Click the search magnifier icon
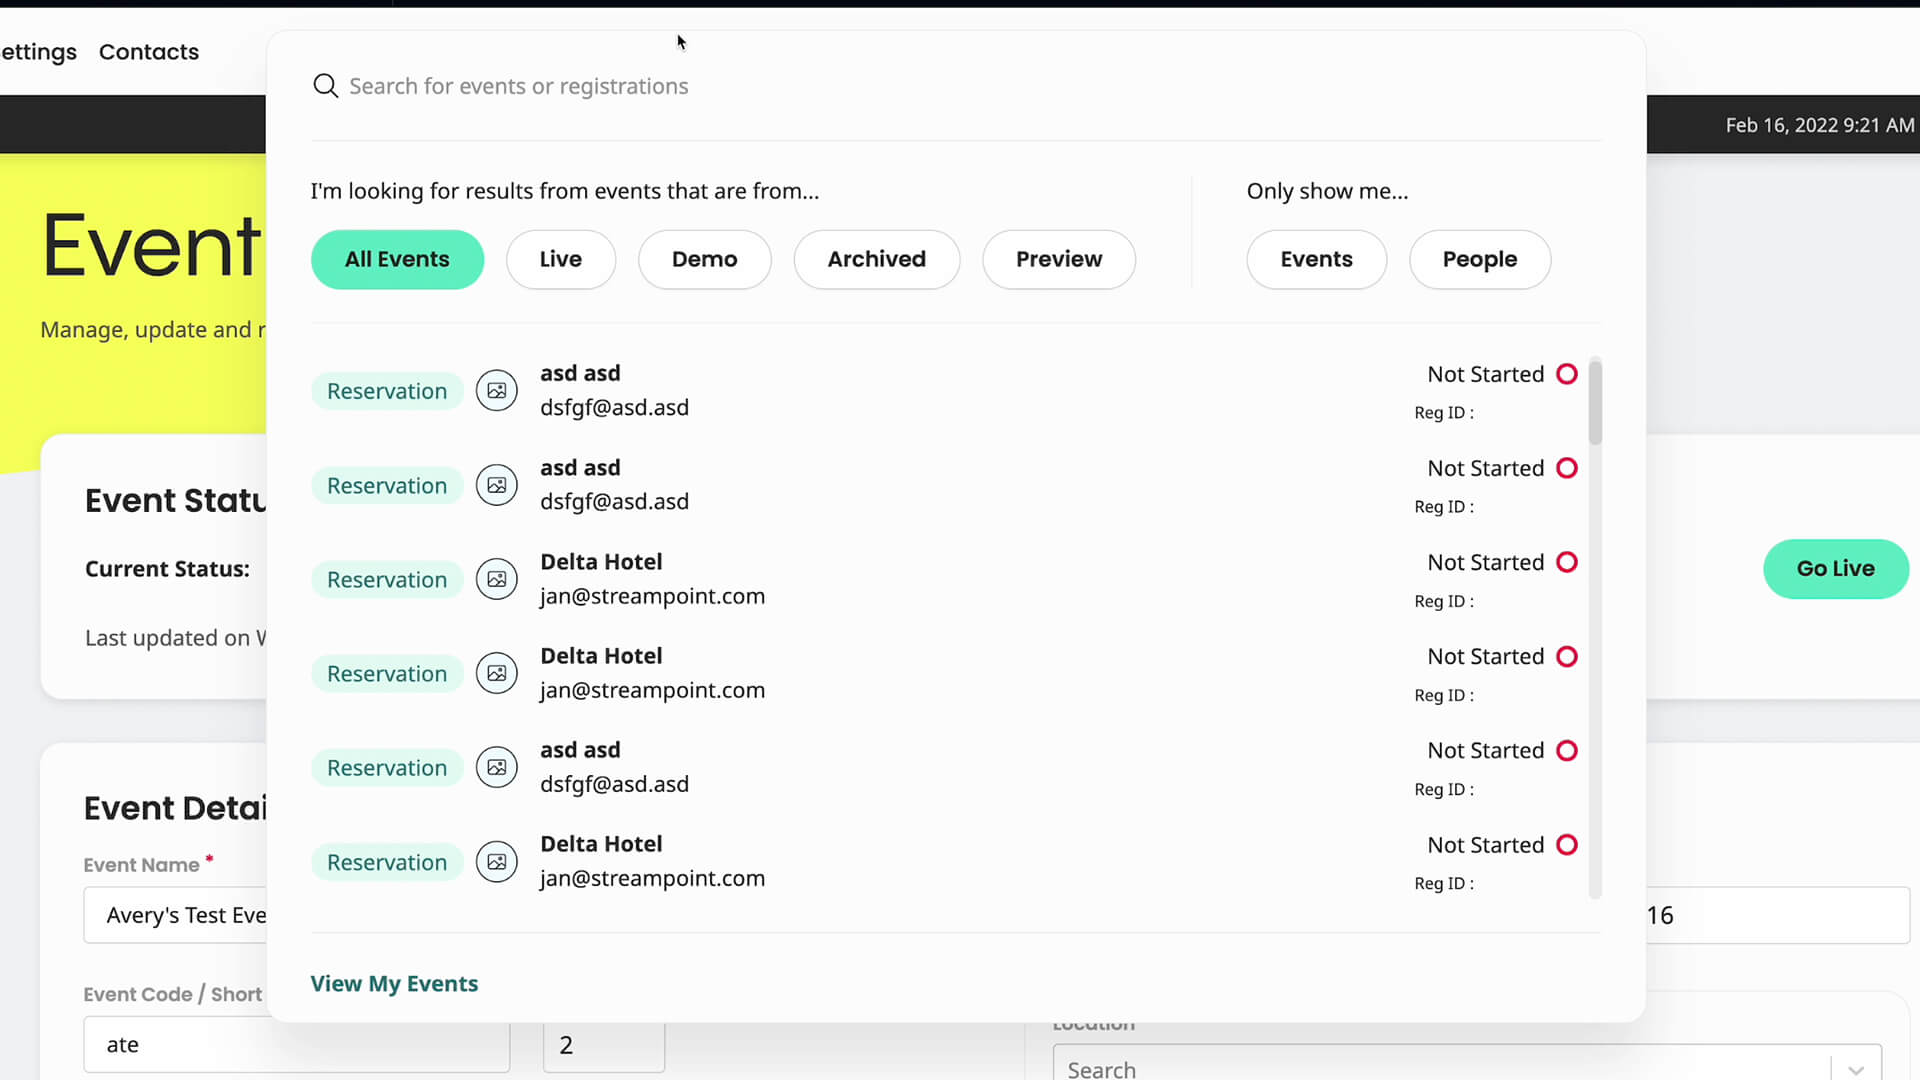Image resolution: width=1920 pixels, height=1080 pixels. (x=325, y=86)
